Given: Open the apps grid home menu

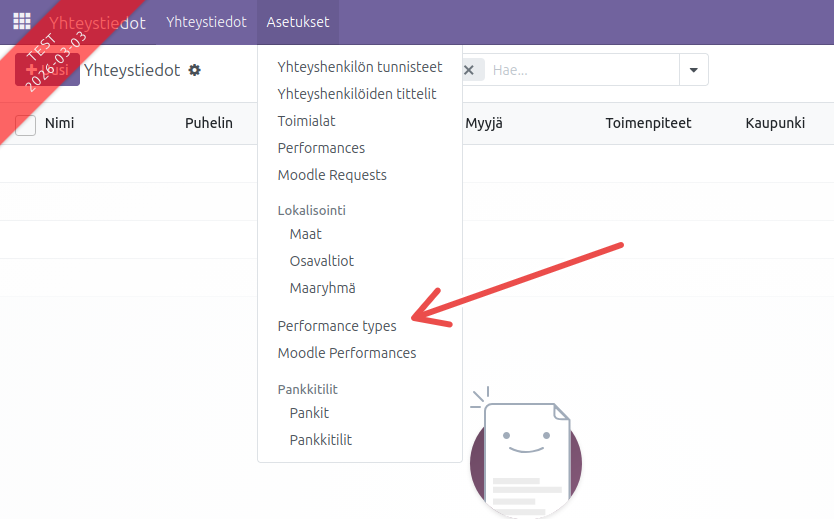Looking at the screenshot, I should pos(22,22).
